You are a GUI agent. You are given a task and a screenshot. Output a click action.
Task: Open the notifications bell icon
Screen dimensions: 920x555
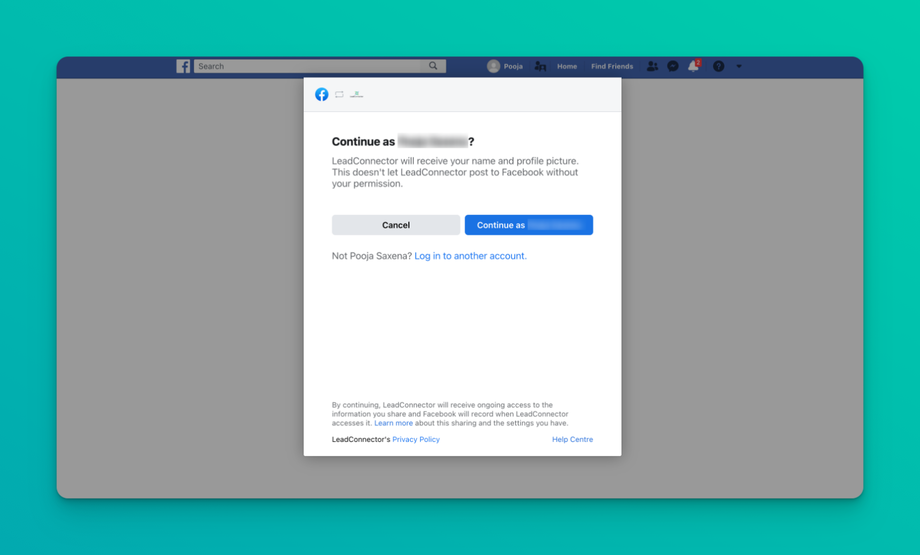694,66
